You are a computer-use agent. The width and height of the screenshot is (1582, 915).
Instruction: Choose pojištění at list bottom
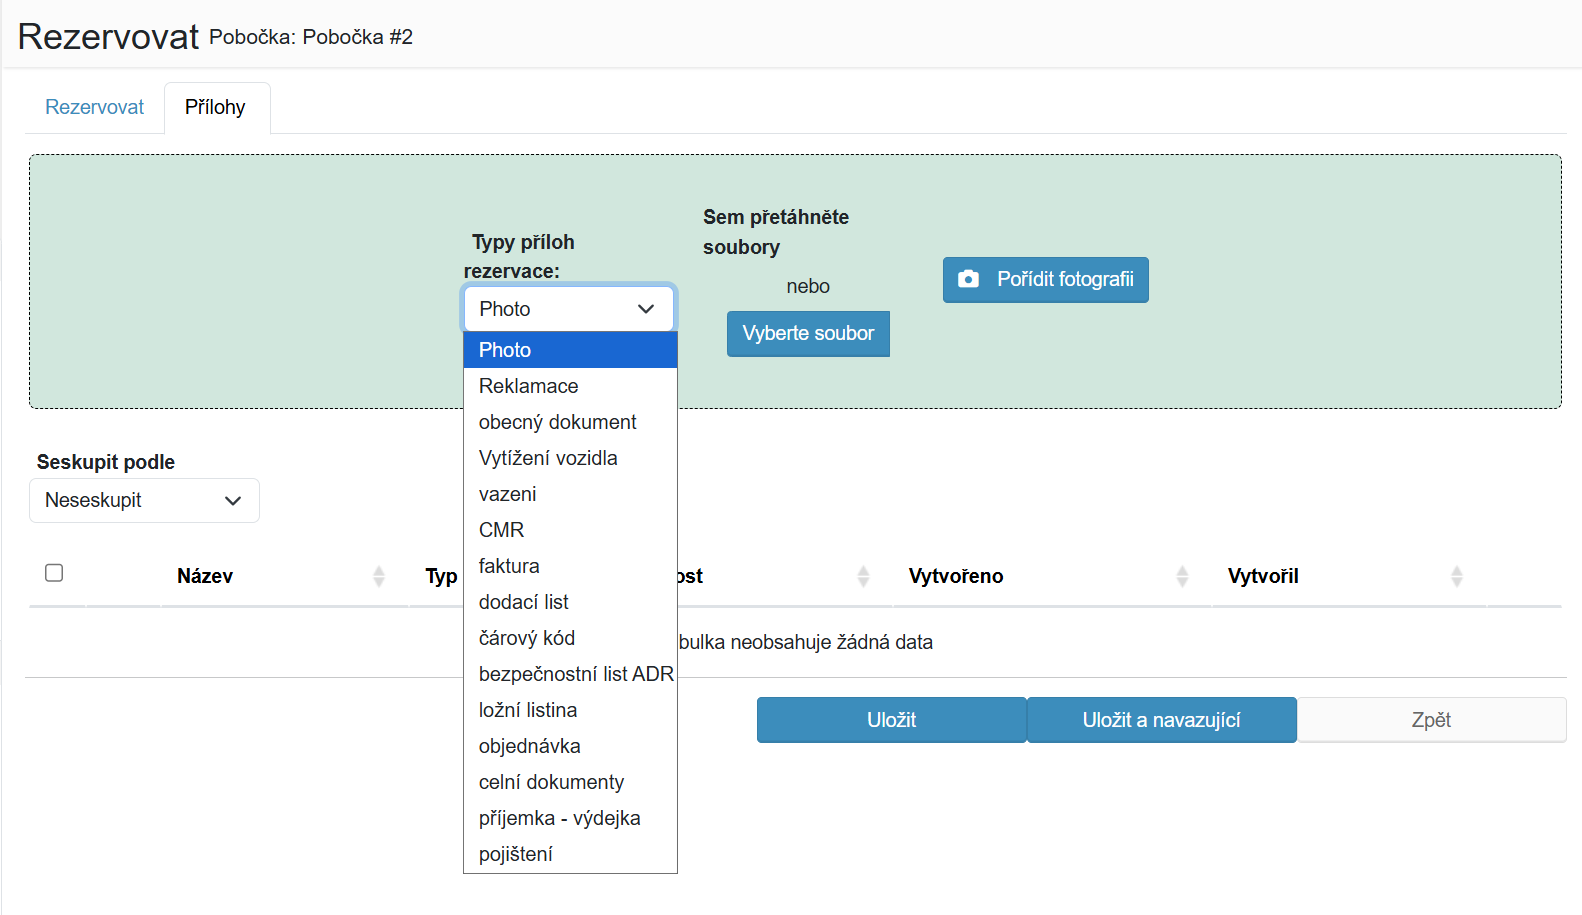pyautogui.click(x=570, y=854)
